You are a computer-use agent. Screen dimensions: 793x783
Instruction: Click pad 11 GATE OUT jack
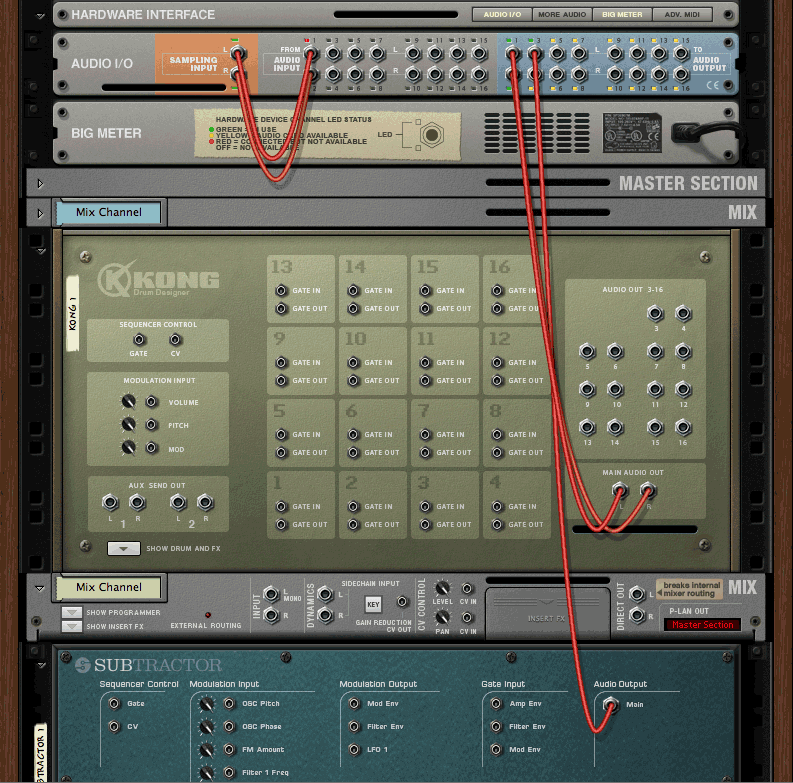point(425,380)
